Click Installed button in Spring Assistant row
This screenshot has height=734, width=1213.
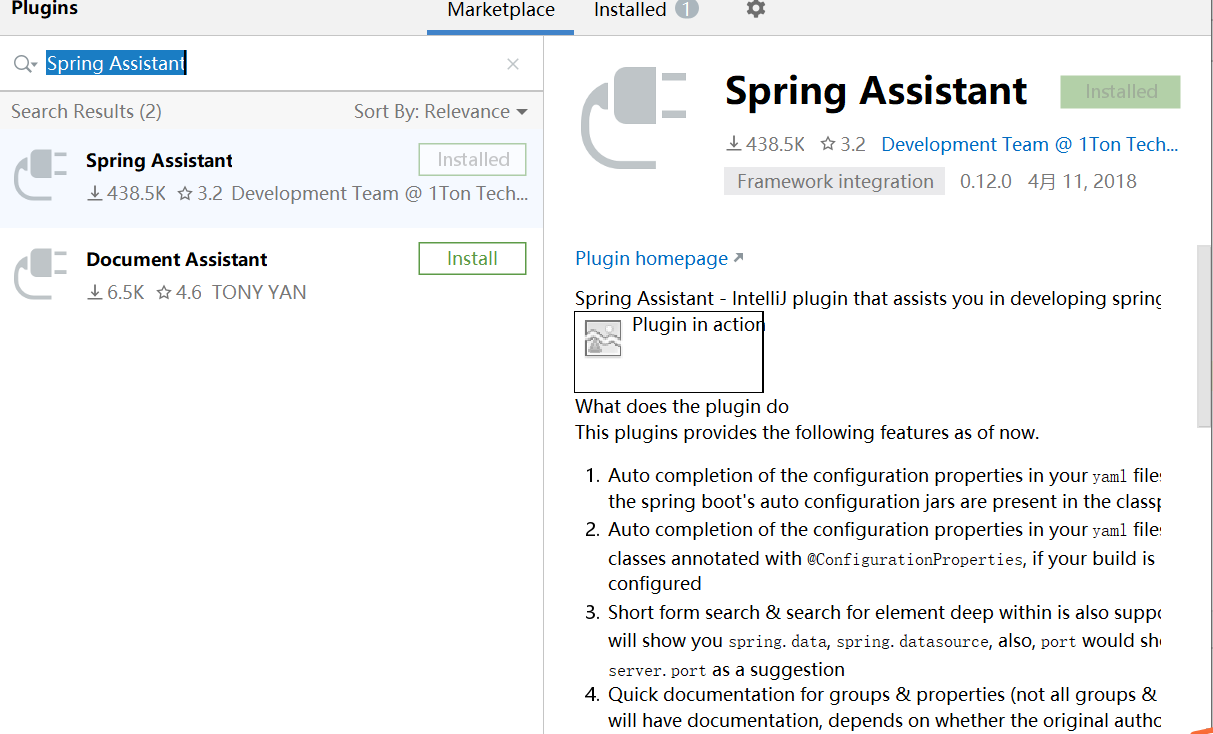tap(472, 159)
